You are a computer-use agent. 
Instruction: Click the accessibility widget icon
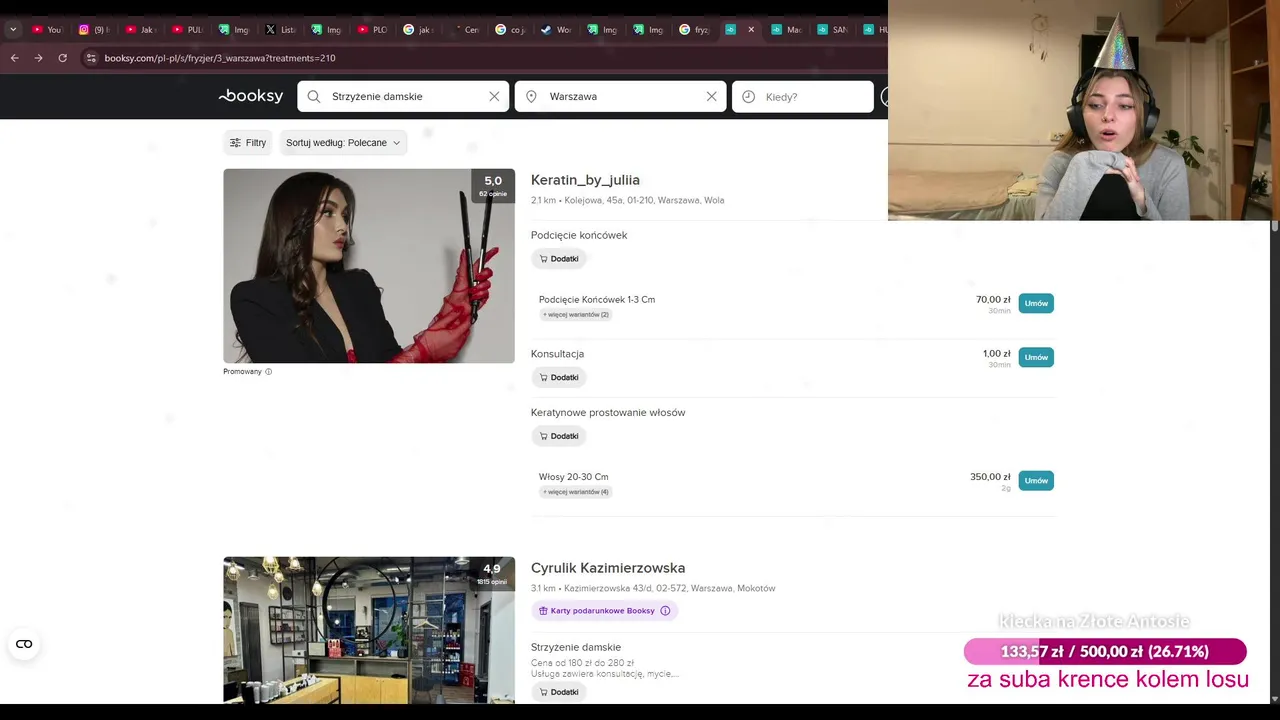click(x=24, y=644)
